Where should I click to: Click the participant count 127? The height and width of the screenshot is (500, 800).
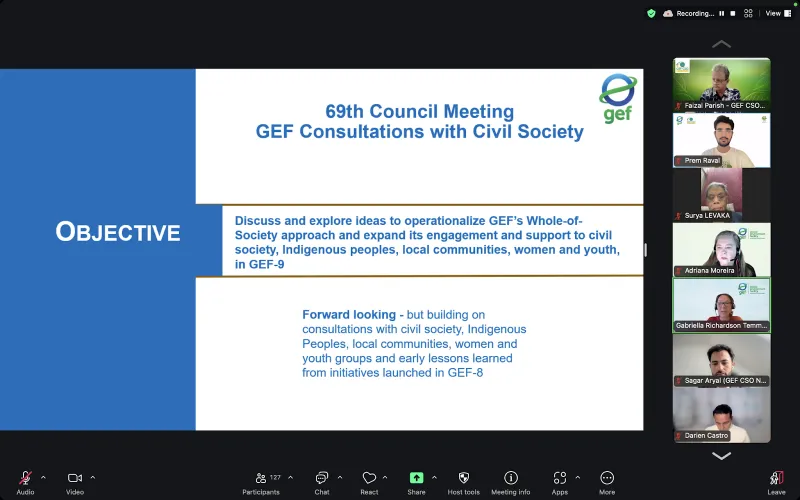coord(276,478)
